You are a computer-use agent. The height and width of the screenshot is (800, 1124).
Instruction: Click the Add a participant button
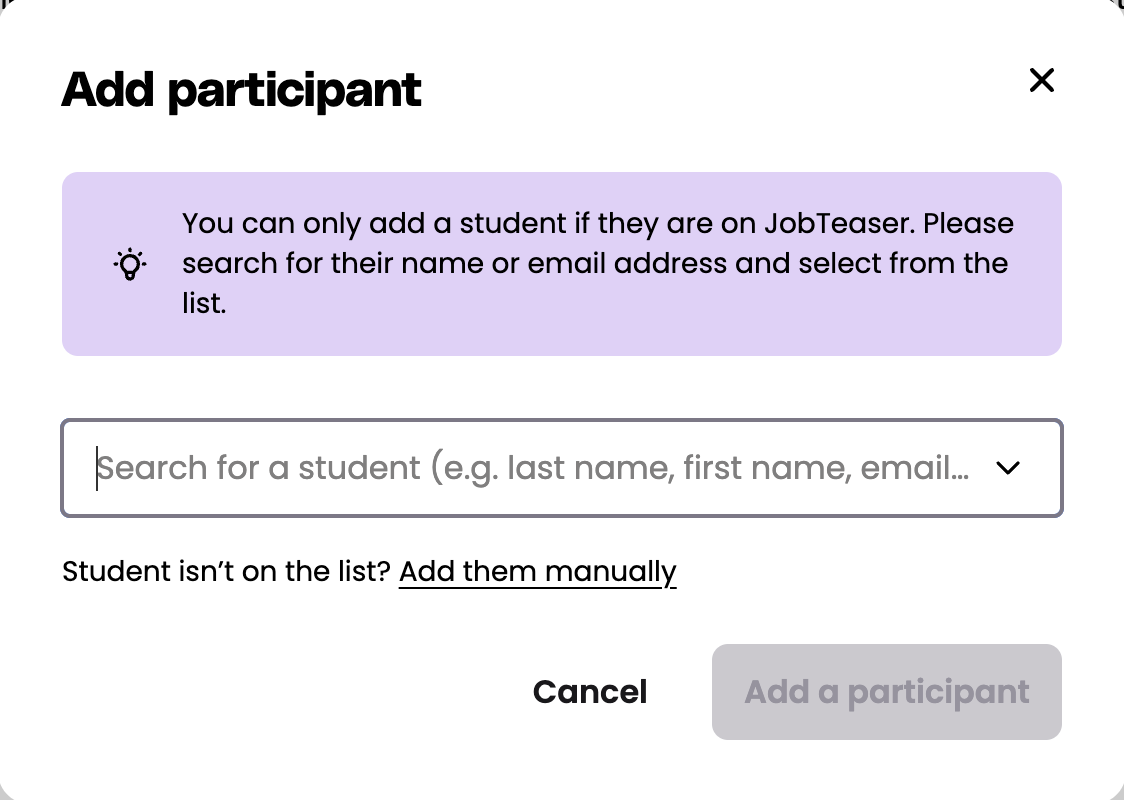[886, 692]
